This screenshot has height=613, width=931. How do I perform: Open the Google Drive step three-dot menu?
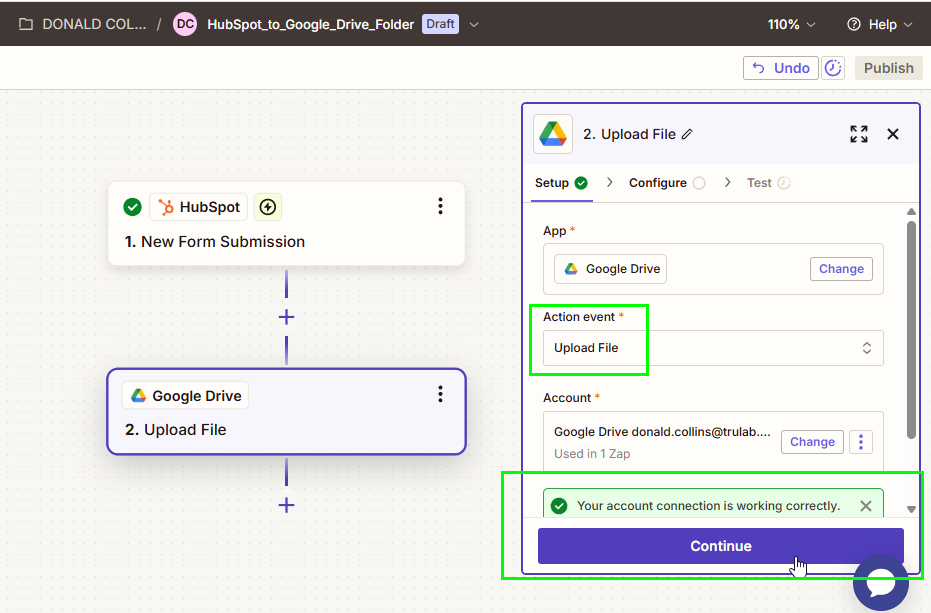point(440,394)
